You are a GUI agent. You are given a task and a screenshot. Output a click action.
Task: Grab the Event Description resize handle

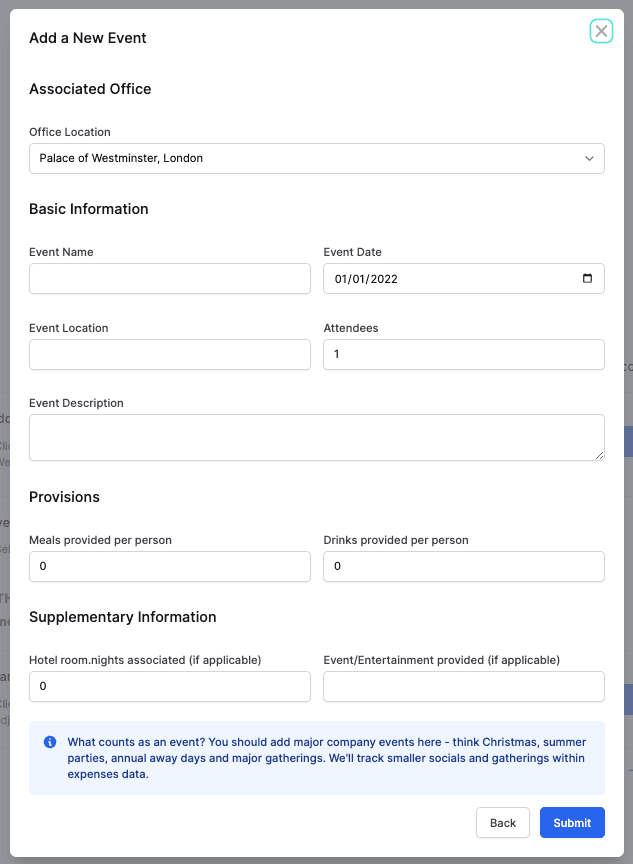599,455
